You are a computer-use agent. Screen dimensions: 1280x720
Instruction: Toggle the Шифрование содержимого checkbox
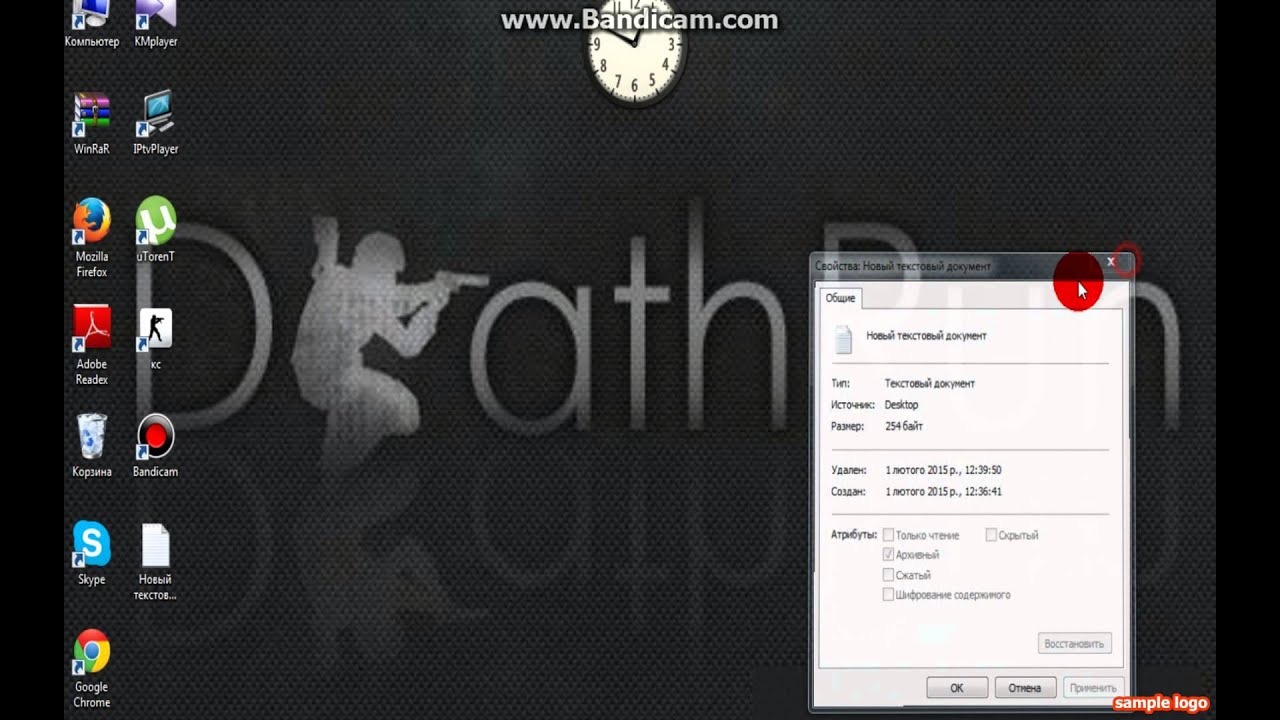888,595
